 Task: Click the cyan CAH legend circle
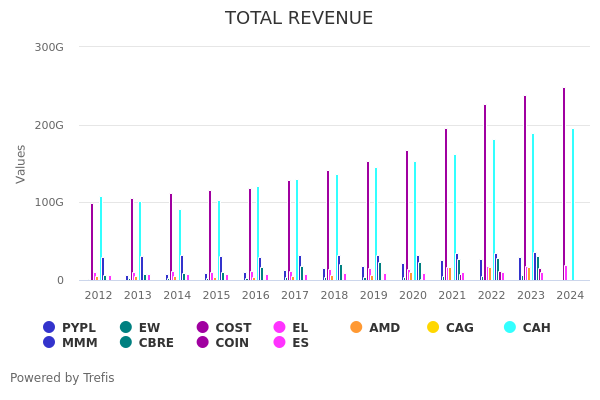(x=510, y=327)
